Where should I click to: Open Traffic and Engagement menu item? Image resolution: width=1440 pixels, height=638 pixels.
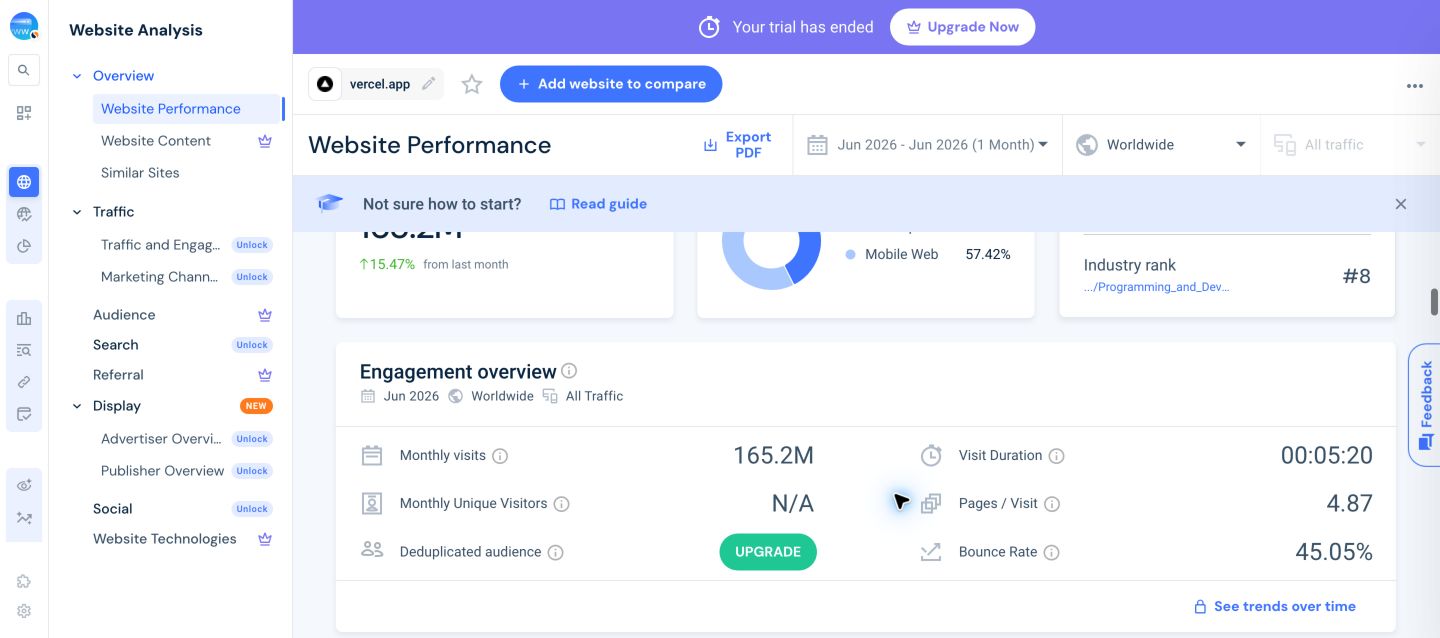160,245
